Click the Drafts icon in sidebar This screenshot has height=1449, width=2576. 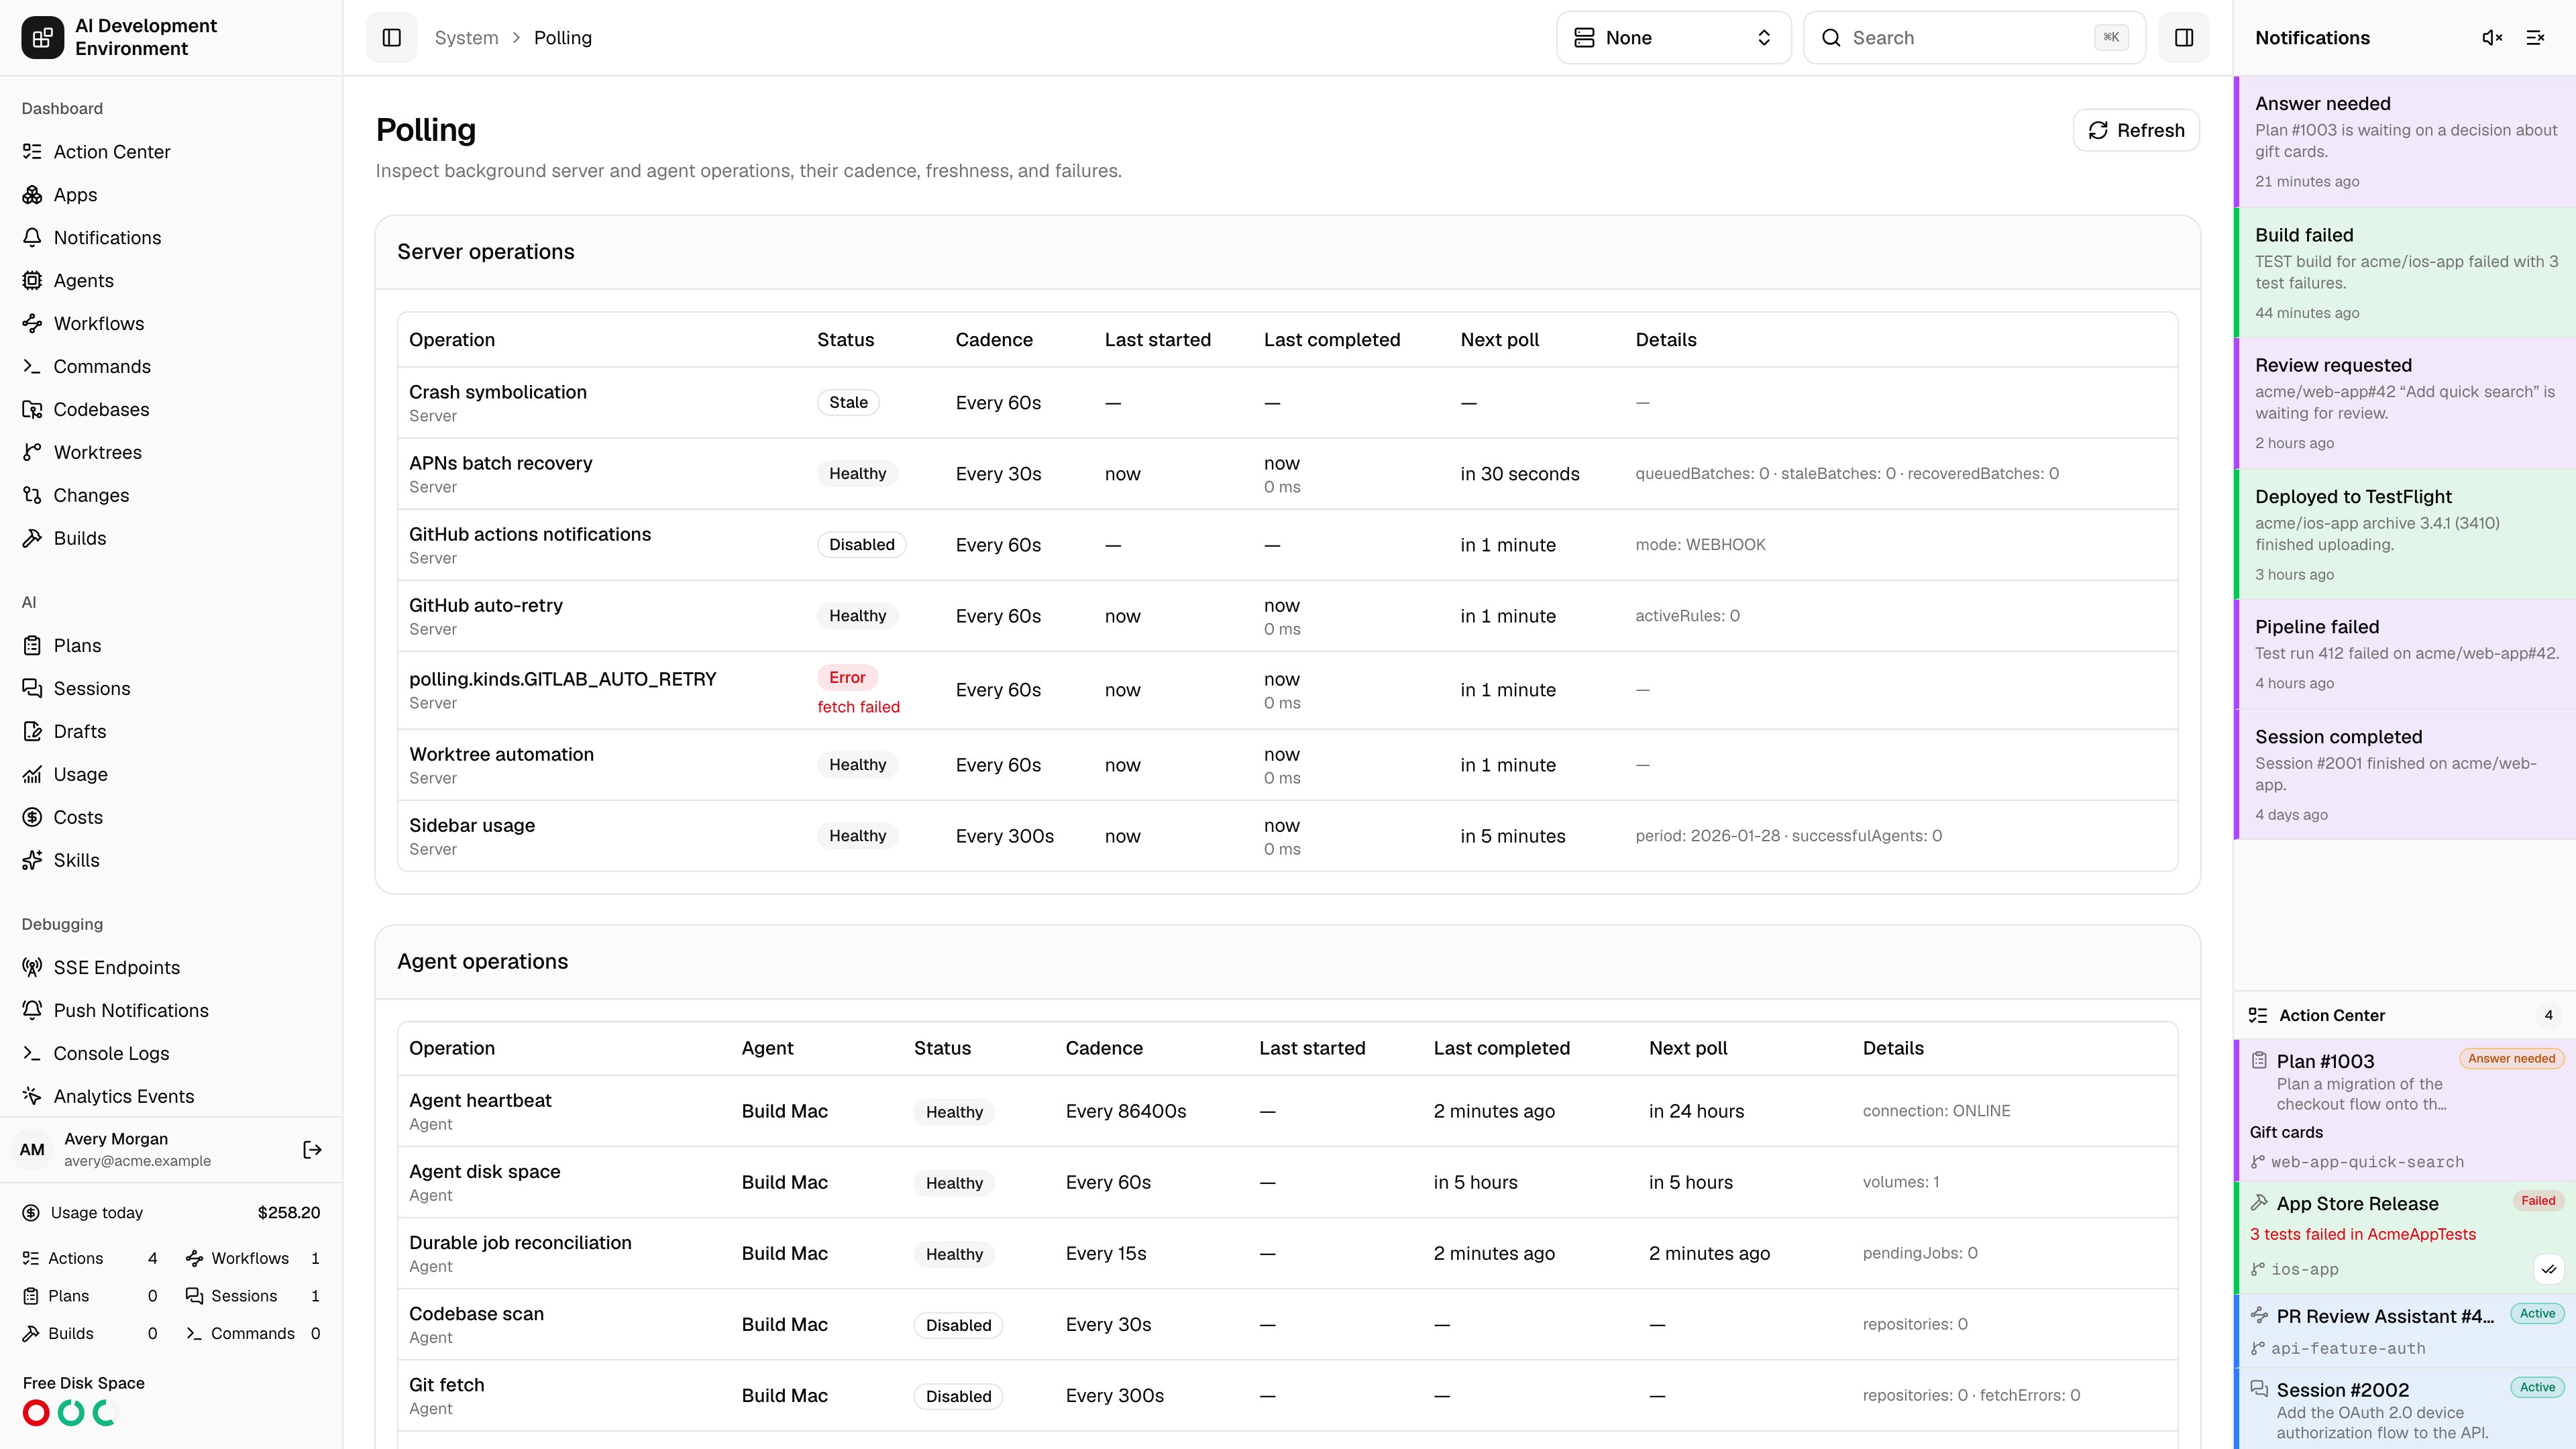pyautogui.click(x=32, y=732)
